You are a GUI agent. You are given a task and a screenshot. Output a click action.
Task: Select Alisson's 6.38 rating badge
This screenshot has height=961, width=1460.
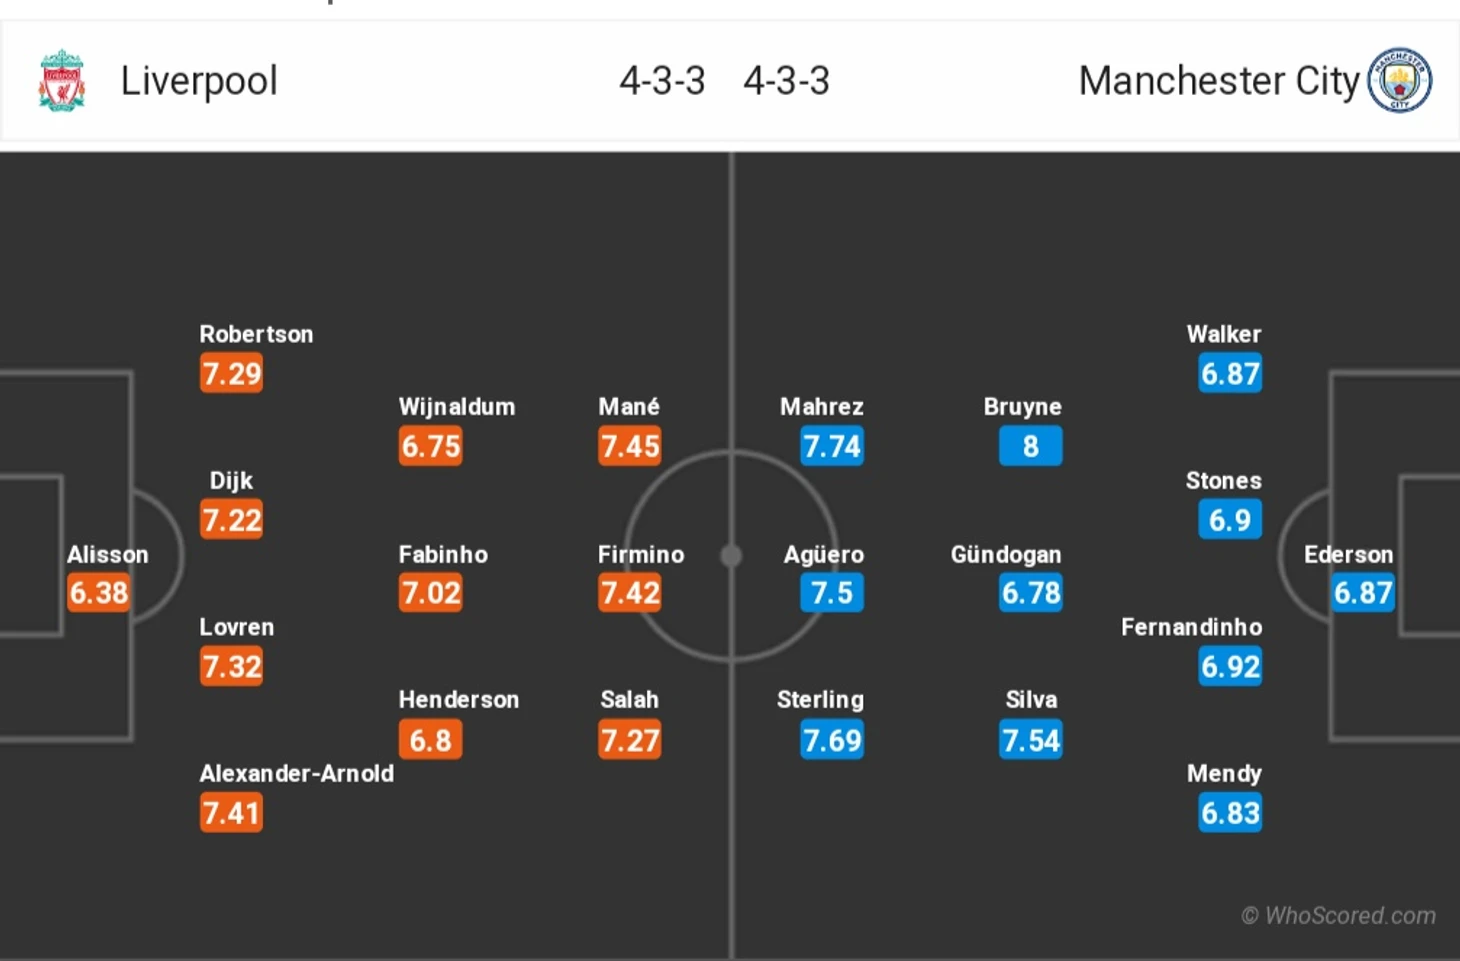click(99, 593)
